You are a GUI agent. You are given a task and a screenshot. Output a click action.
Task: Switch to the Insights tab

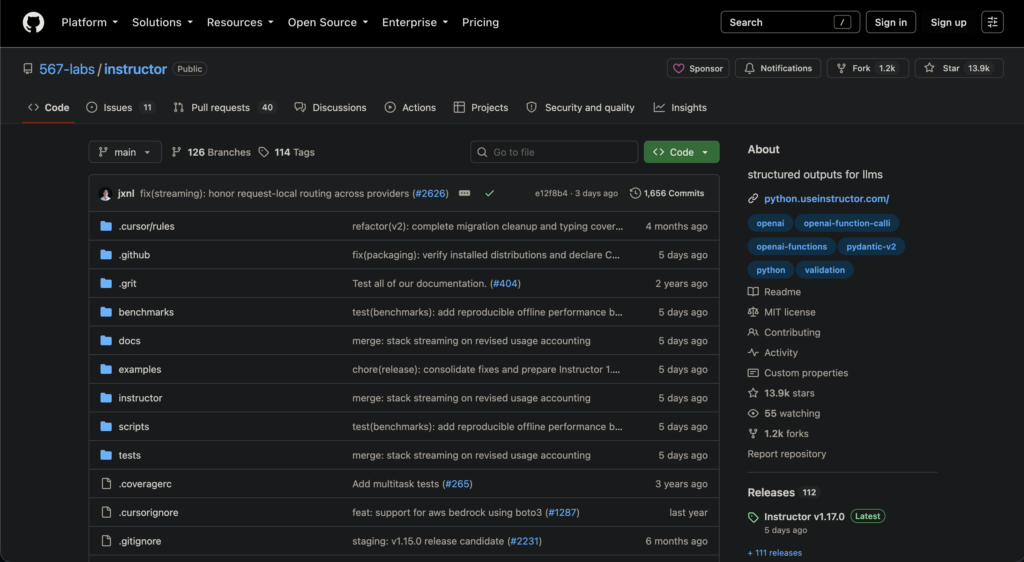(x=680, y=108)
